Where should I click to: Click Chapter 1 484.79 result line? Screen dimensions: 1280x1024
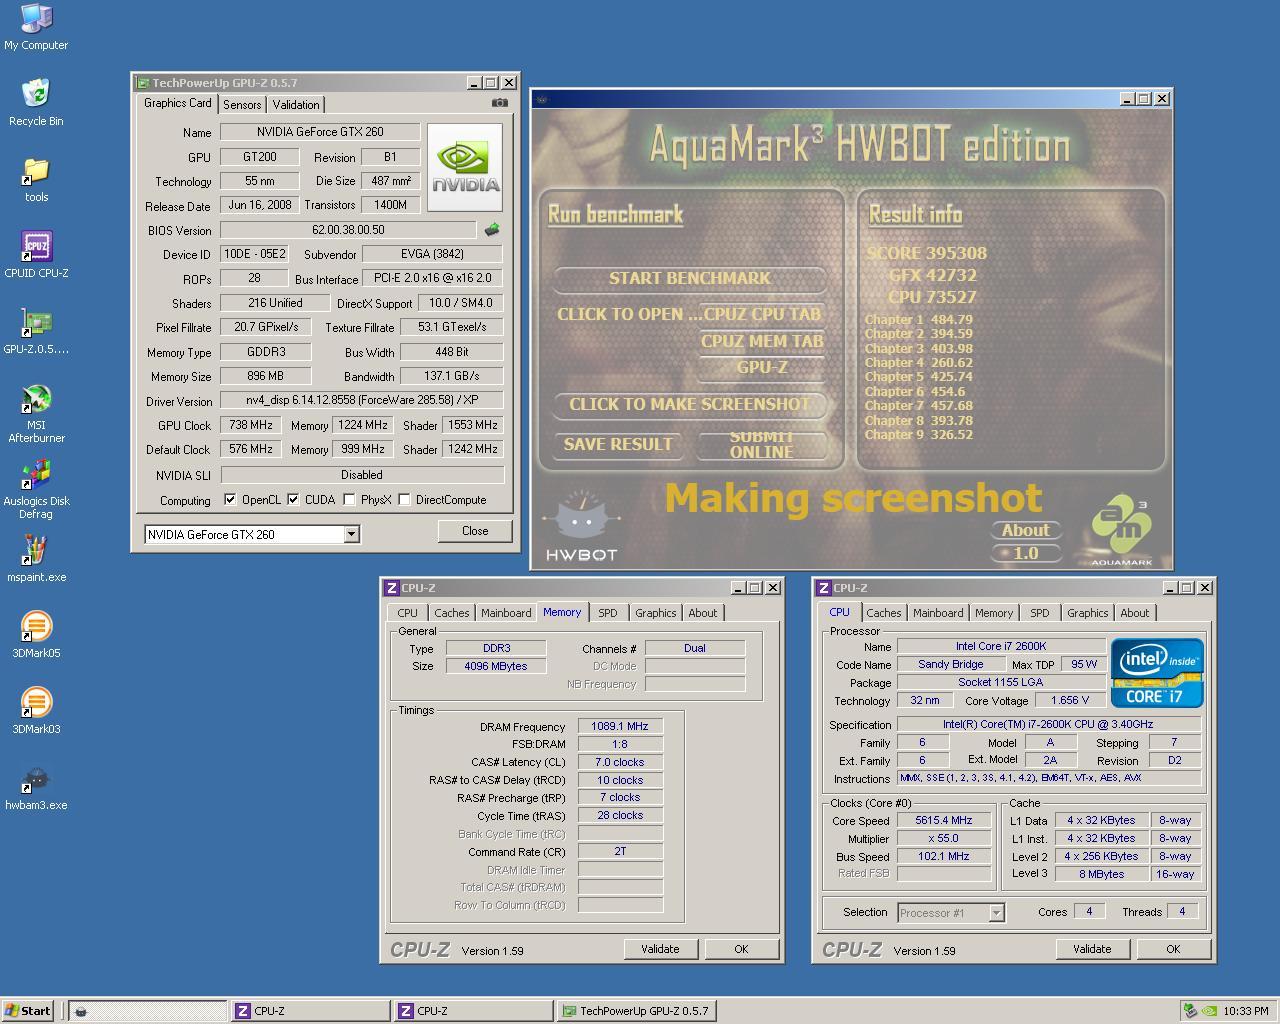click(919, 320)
